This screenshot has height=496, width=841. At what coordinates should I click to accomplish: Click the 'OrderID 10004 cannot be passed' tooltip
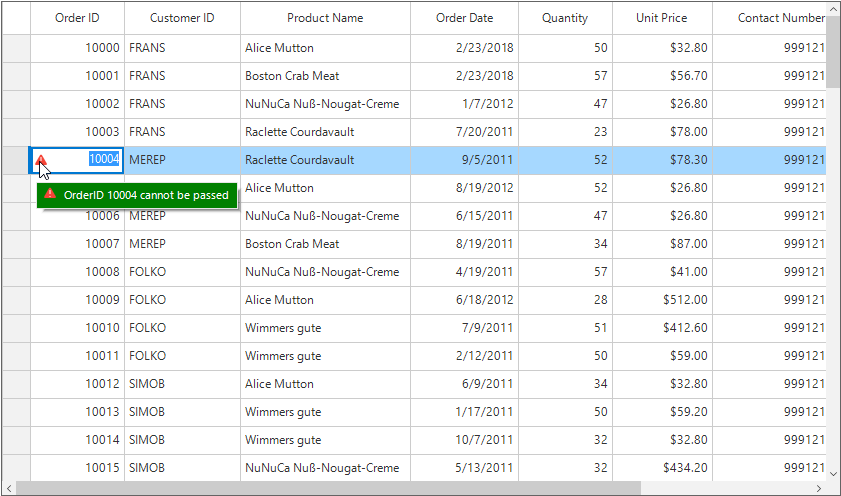[x=137, y=195]
